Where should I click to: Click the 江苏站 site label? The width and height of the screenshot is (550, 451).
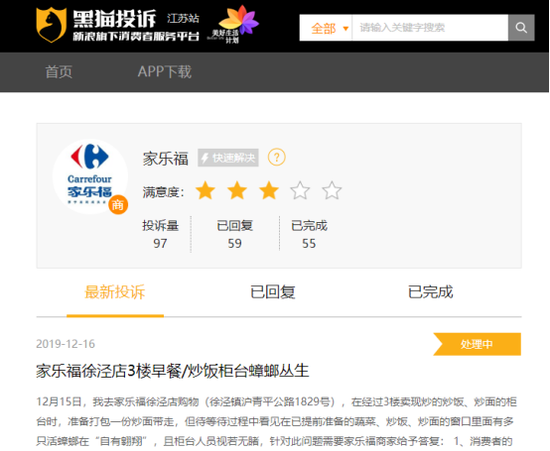pos(183,18)
